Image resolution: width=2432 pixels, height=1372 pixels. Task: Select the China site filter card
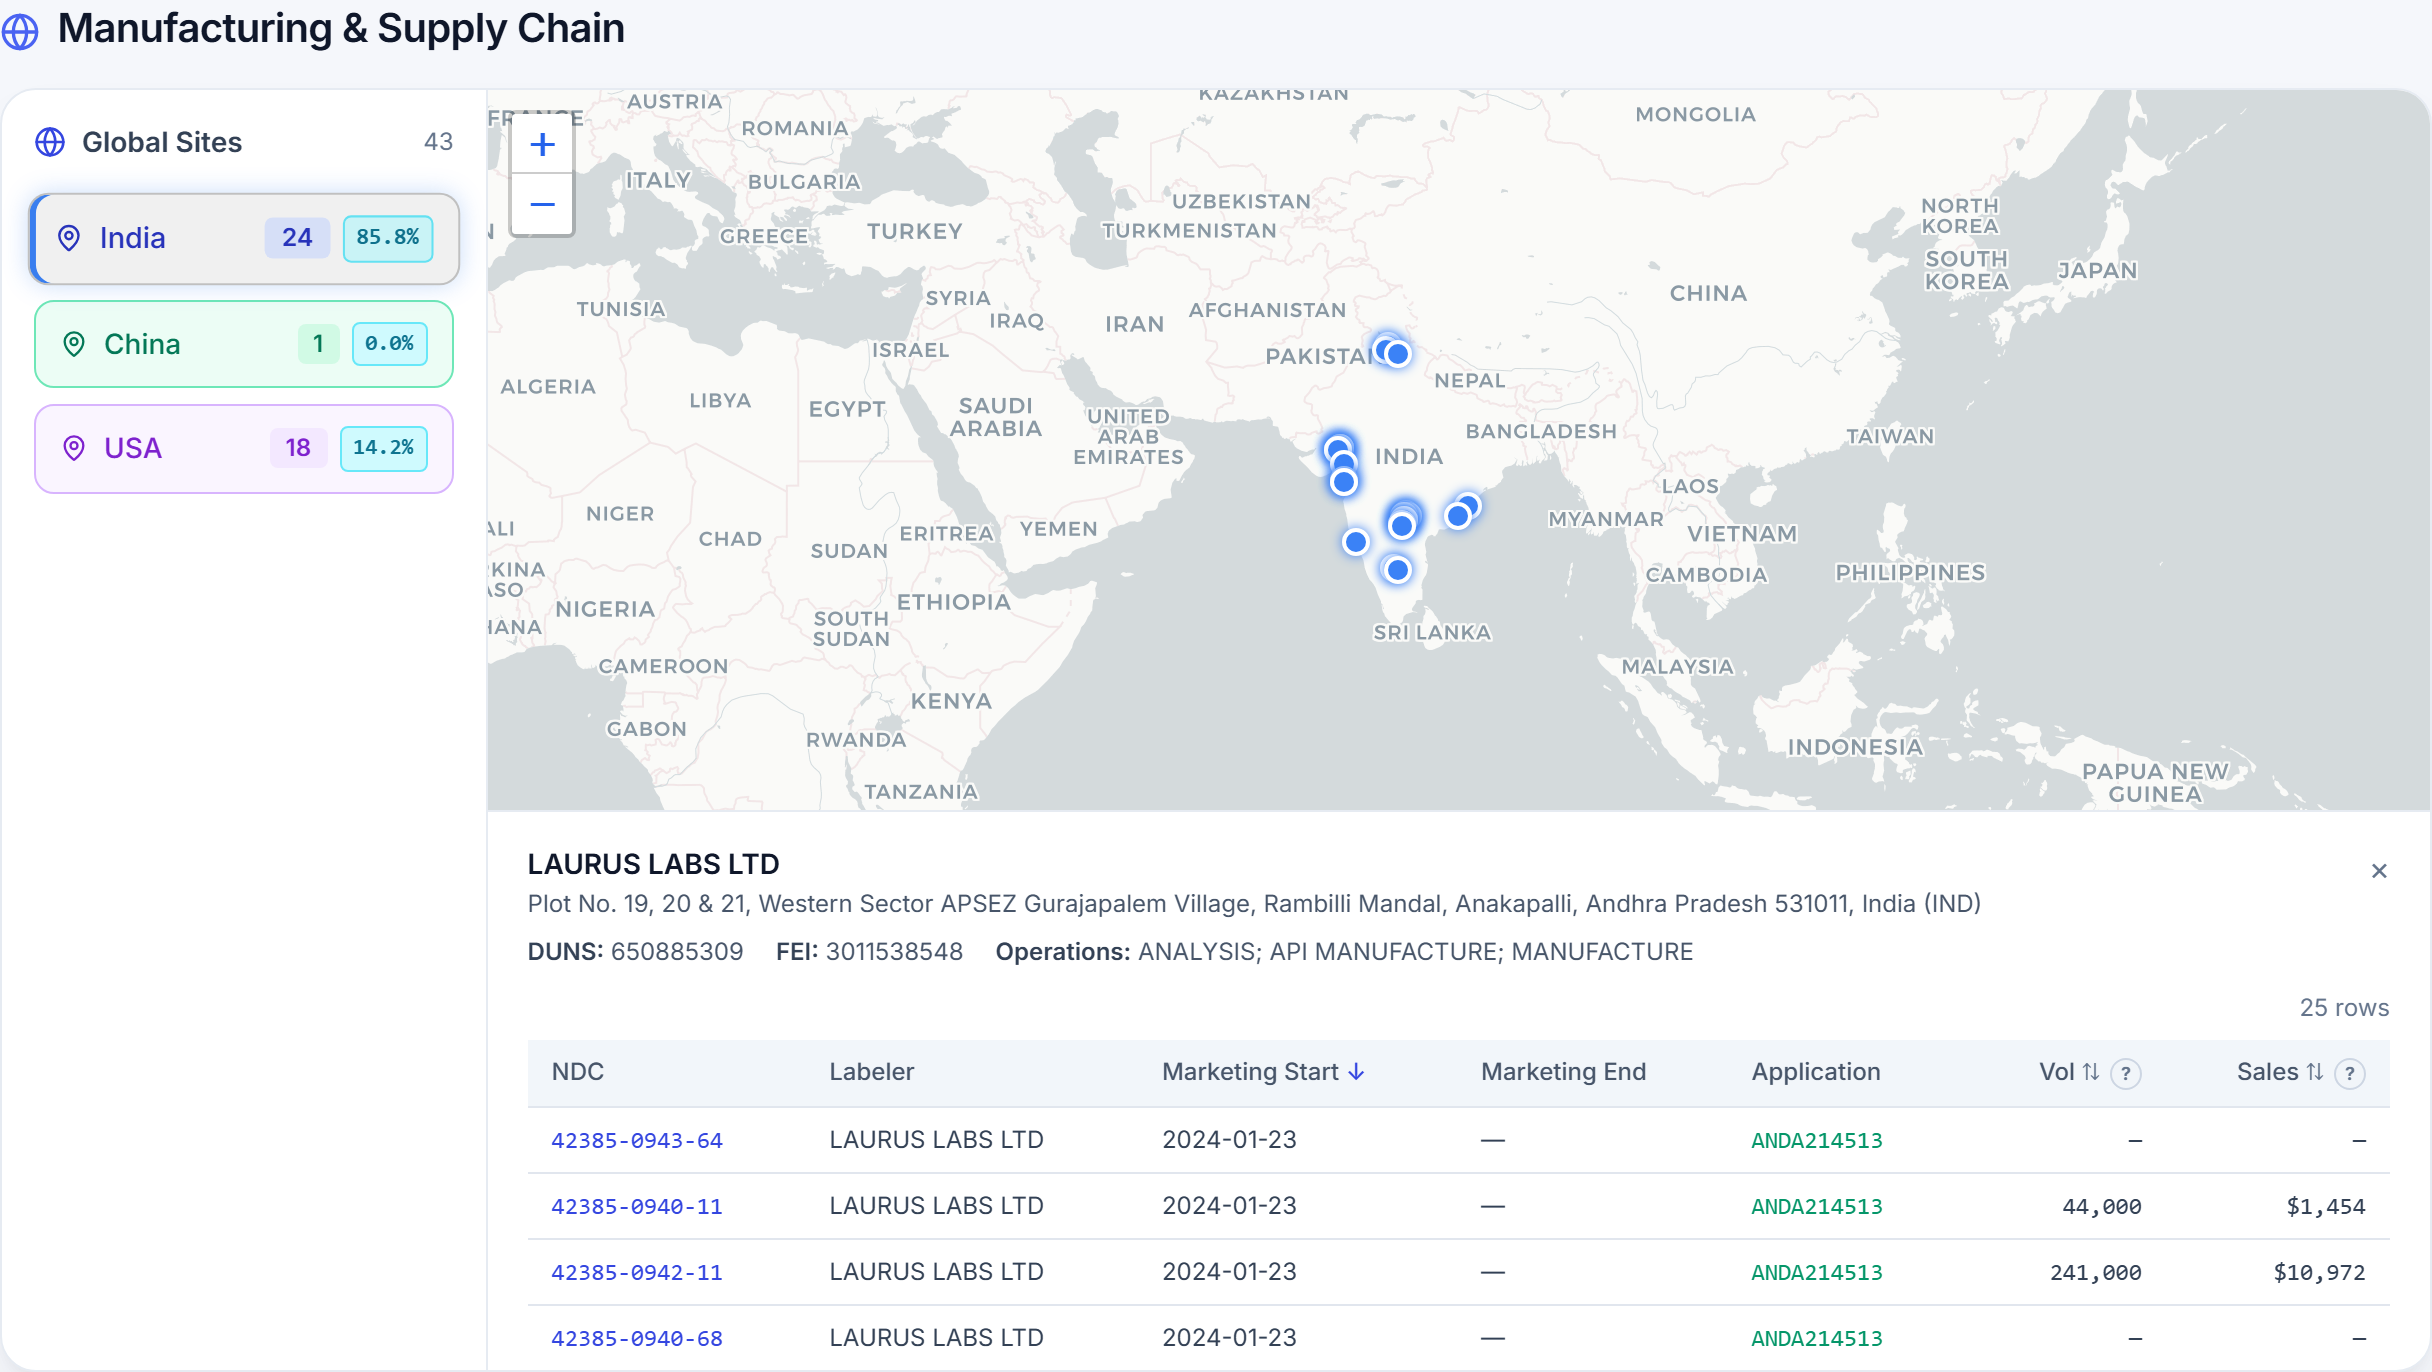(244, 344)
